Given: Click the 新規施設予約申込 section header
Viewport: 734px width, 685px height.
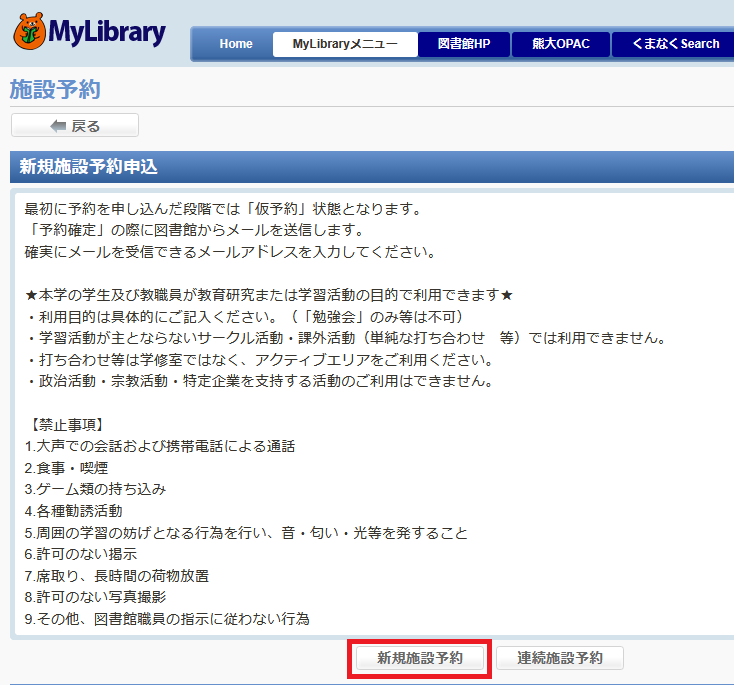Looking at the screenshot, I should tap(372, 167).
